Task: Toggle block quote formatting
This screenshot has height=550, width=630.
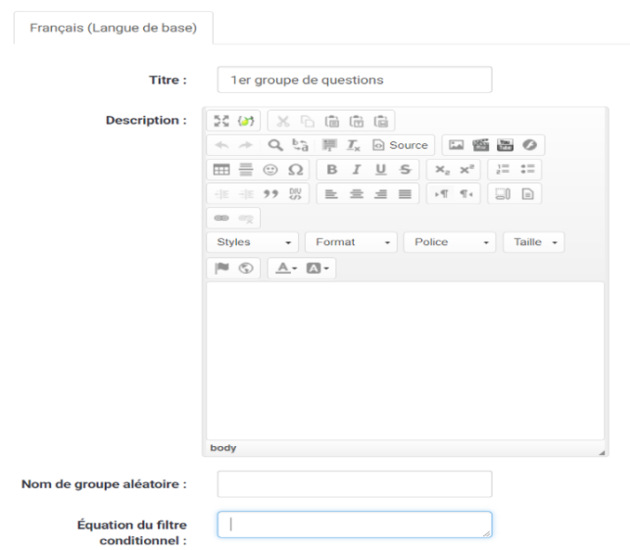Action: tap(270, 194)
